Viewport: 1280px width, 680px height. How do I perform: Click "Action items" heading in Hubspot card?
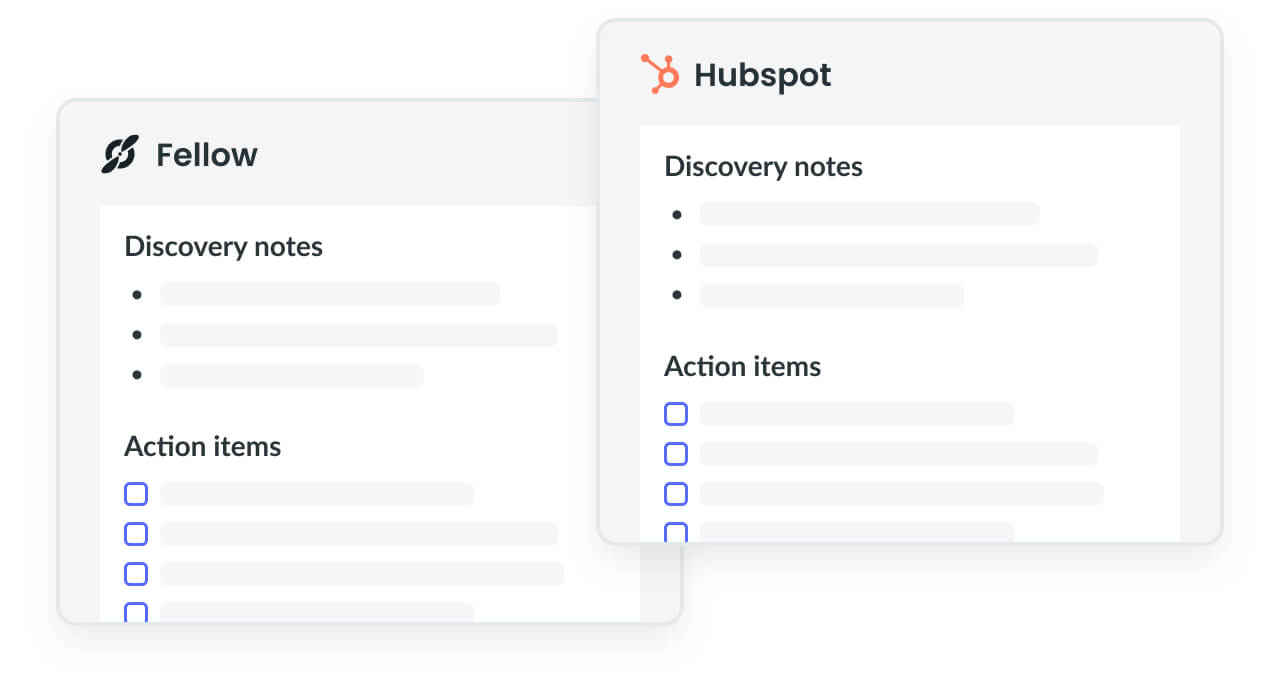click(742, 366)
